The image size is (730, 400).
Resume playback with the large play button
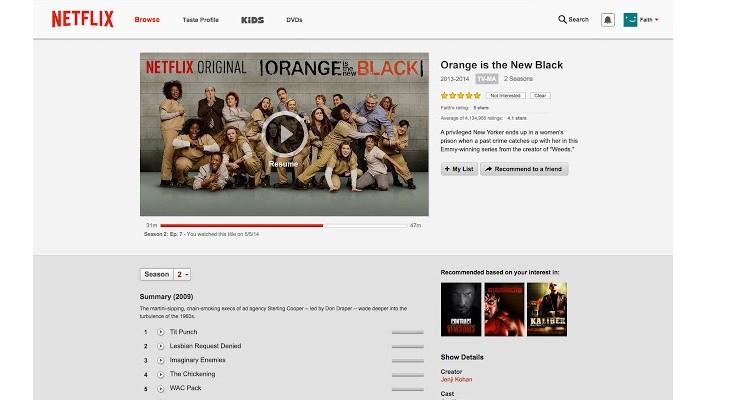[284, 134]
